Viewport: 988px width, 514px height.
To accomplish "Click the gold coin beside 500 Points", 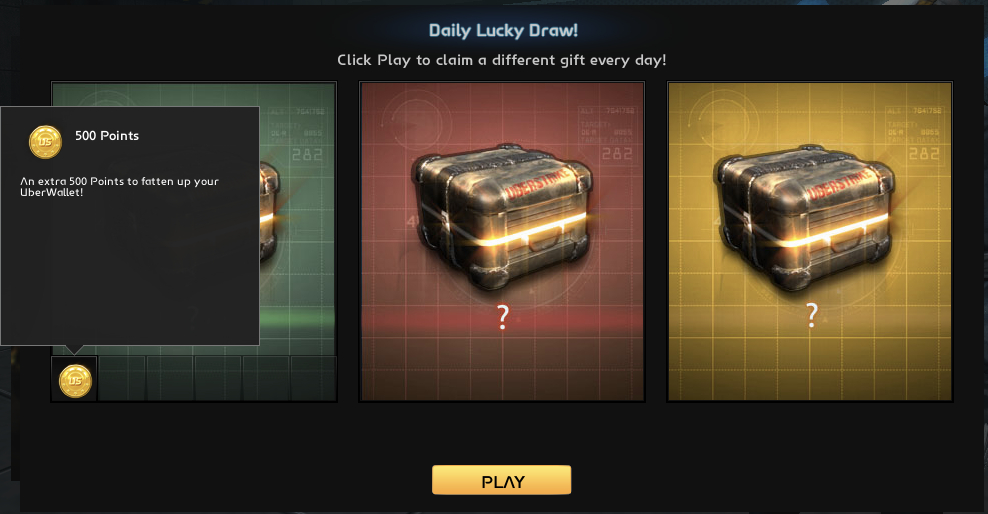I will (45, 141).
